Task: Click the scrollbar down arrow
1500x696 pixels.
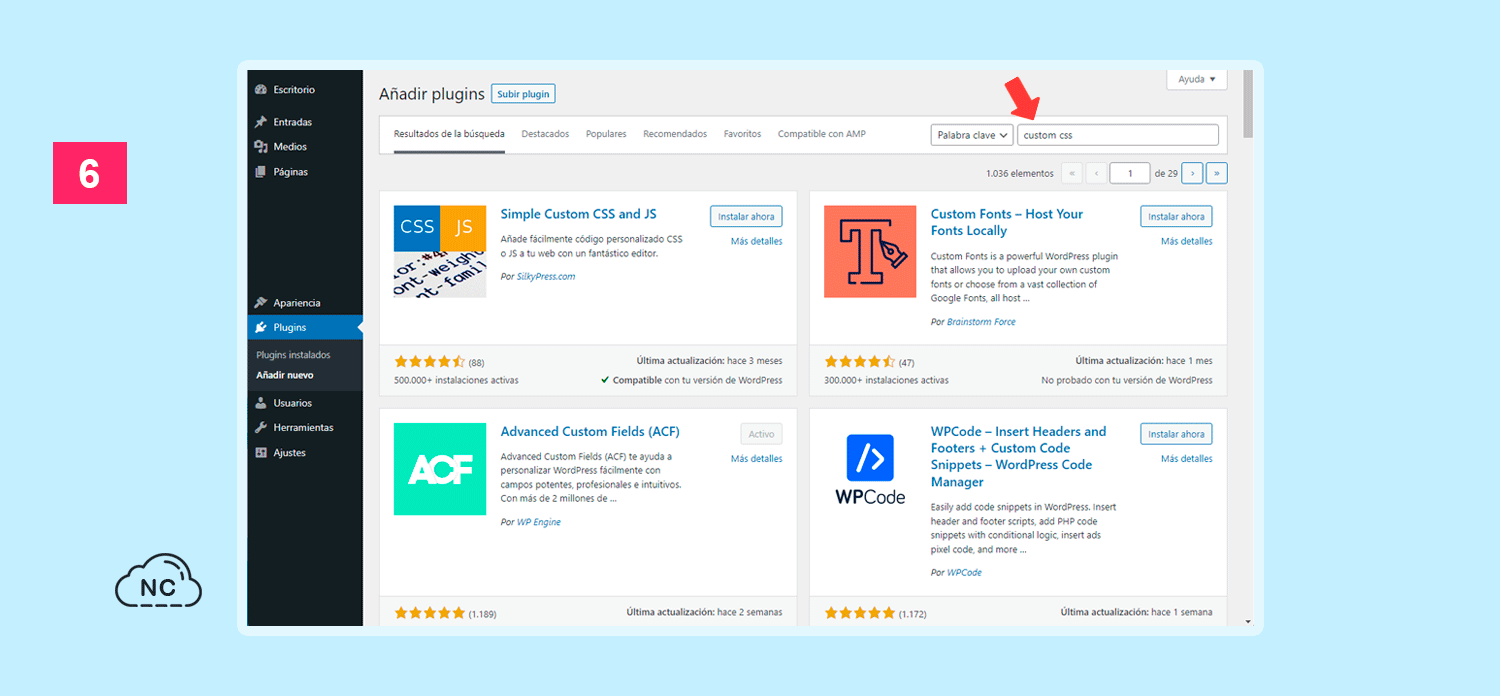Action: [x=1248, y=621]
